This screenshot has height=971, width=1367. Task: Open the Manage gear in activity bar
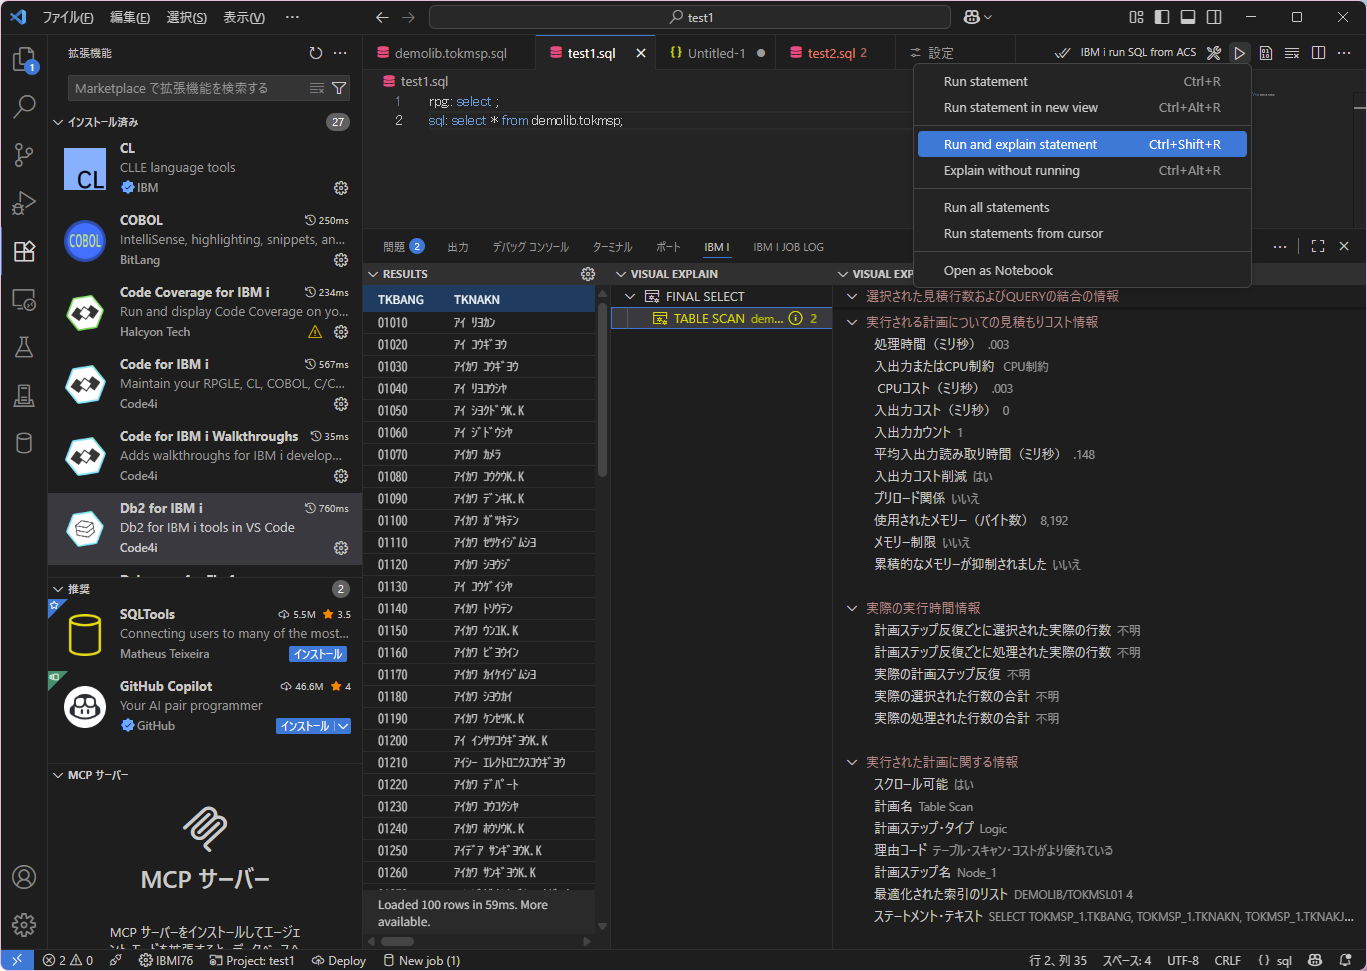click(24, 924)
